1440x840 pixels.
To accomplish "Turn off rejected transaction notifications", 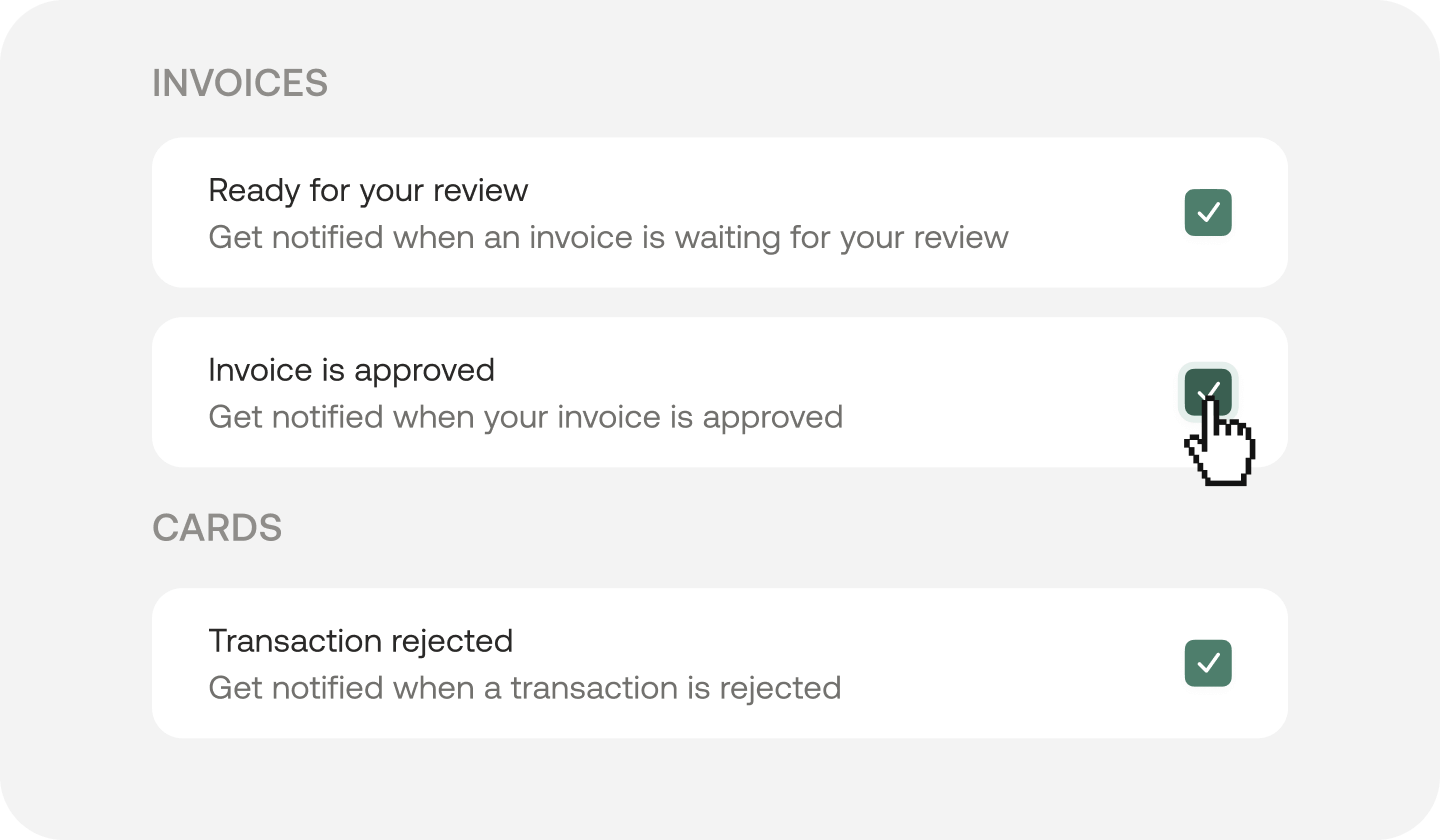I will (x=1208, y=664).
